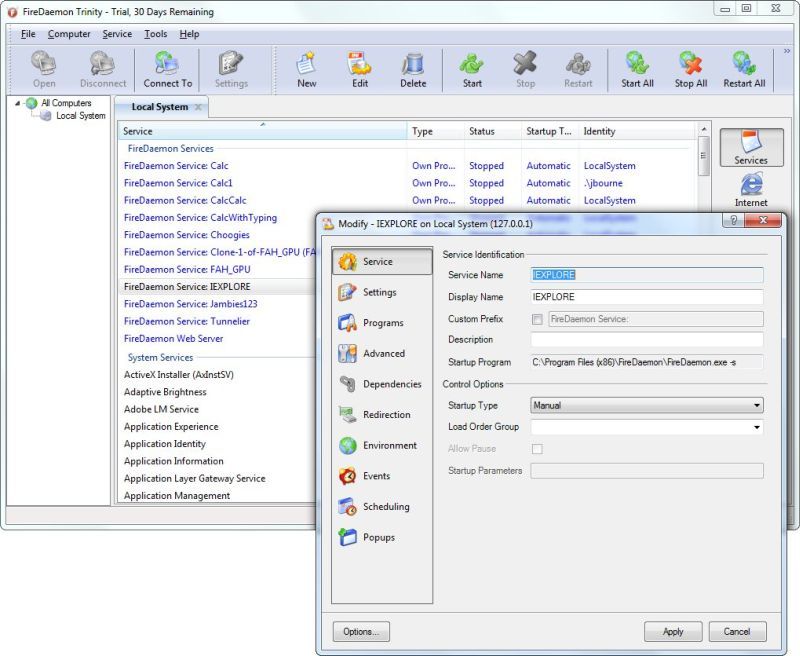Open the Computer menu

coord(69,34)
